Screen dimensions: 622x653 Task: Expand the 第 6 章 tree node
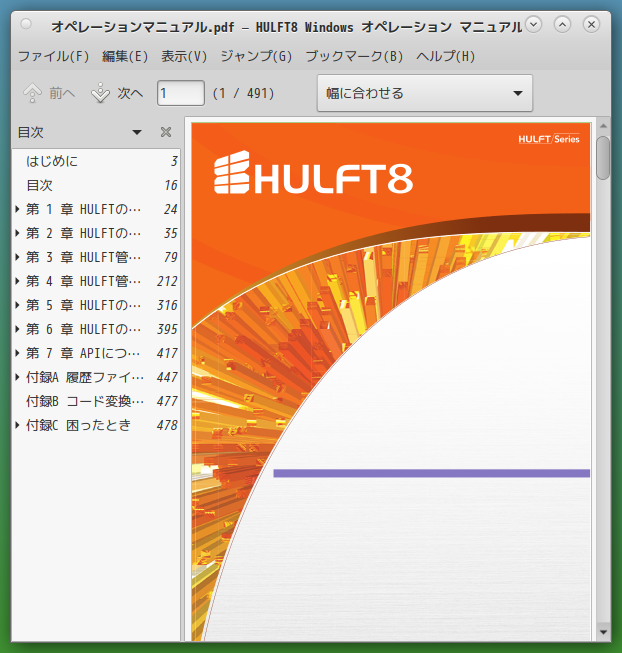coord(17,329)
